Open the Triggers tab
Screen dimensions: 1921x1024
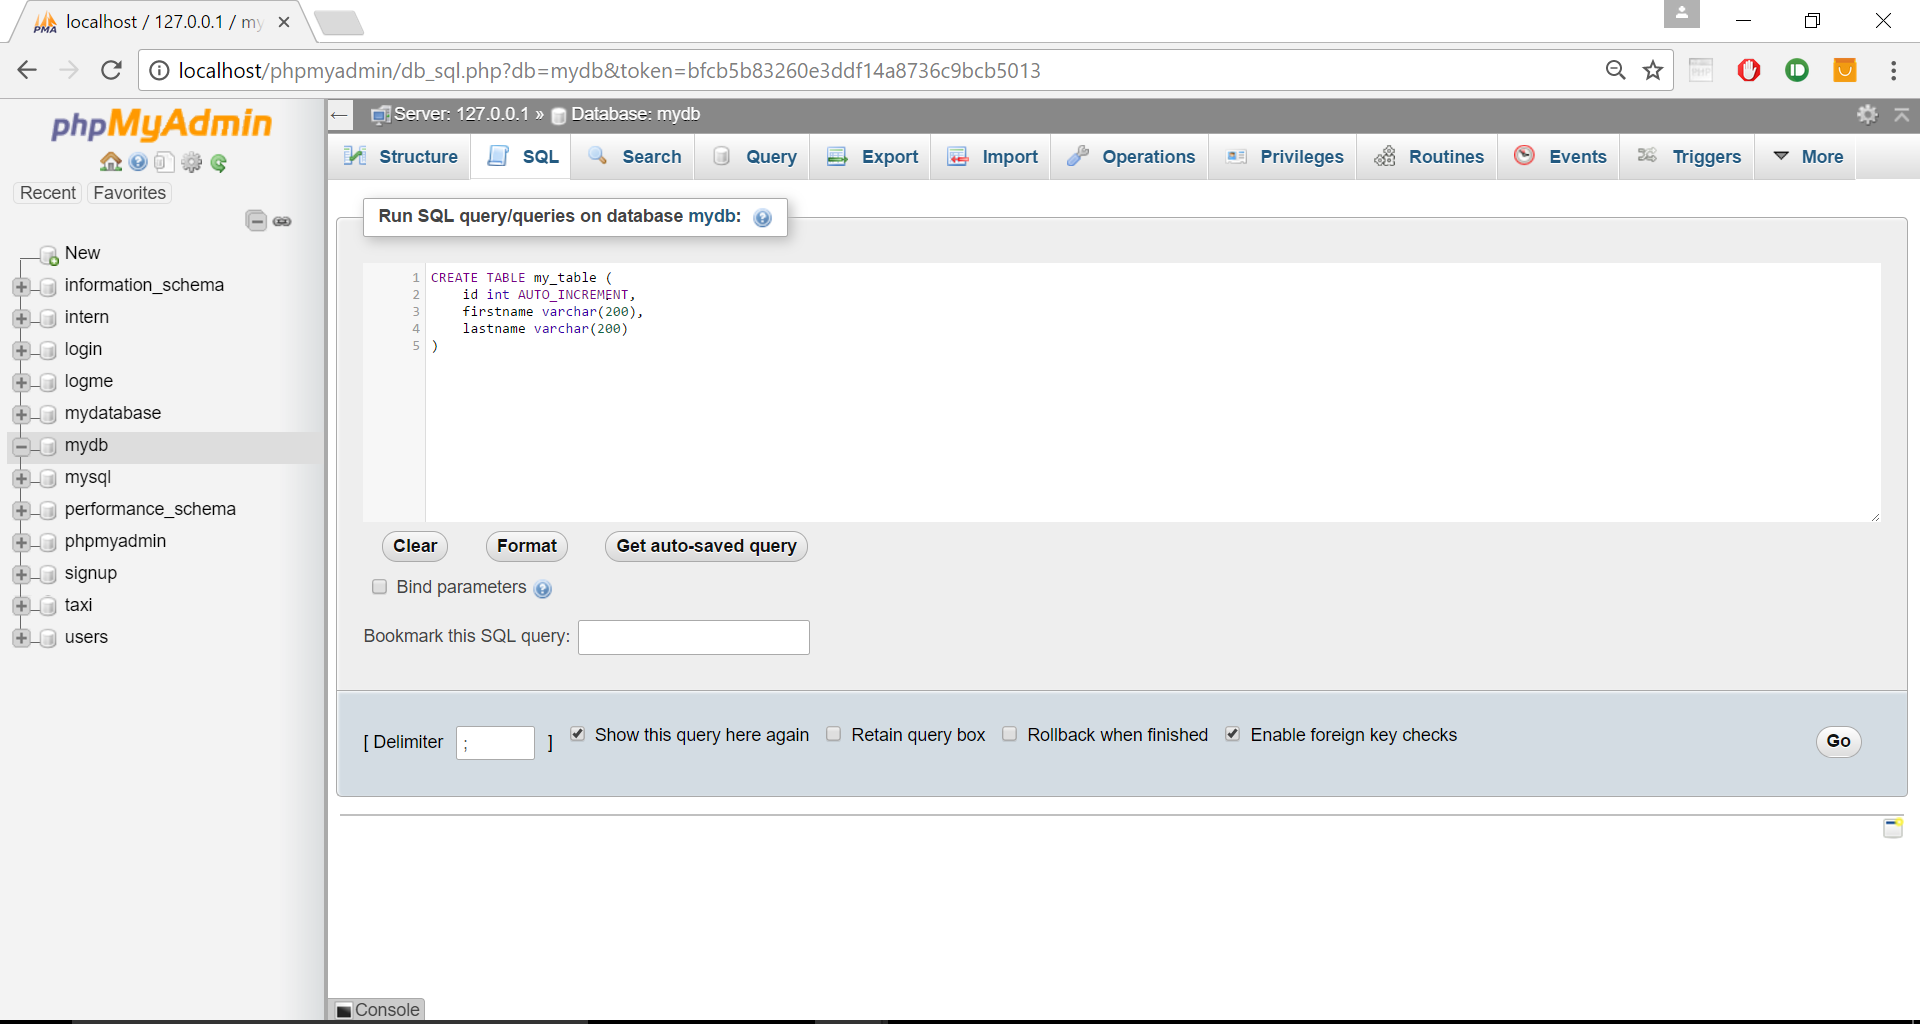[x=1689, y=157]
